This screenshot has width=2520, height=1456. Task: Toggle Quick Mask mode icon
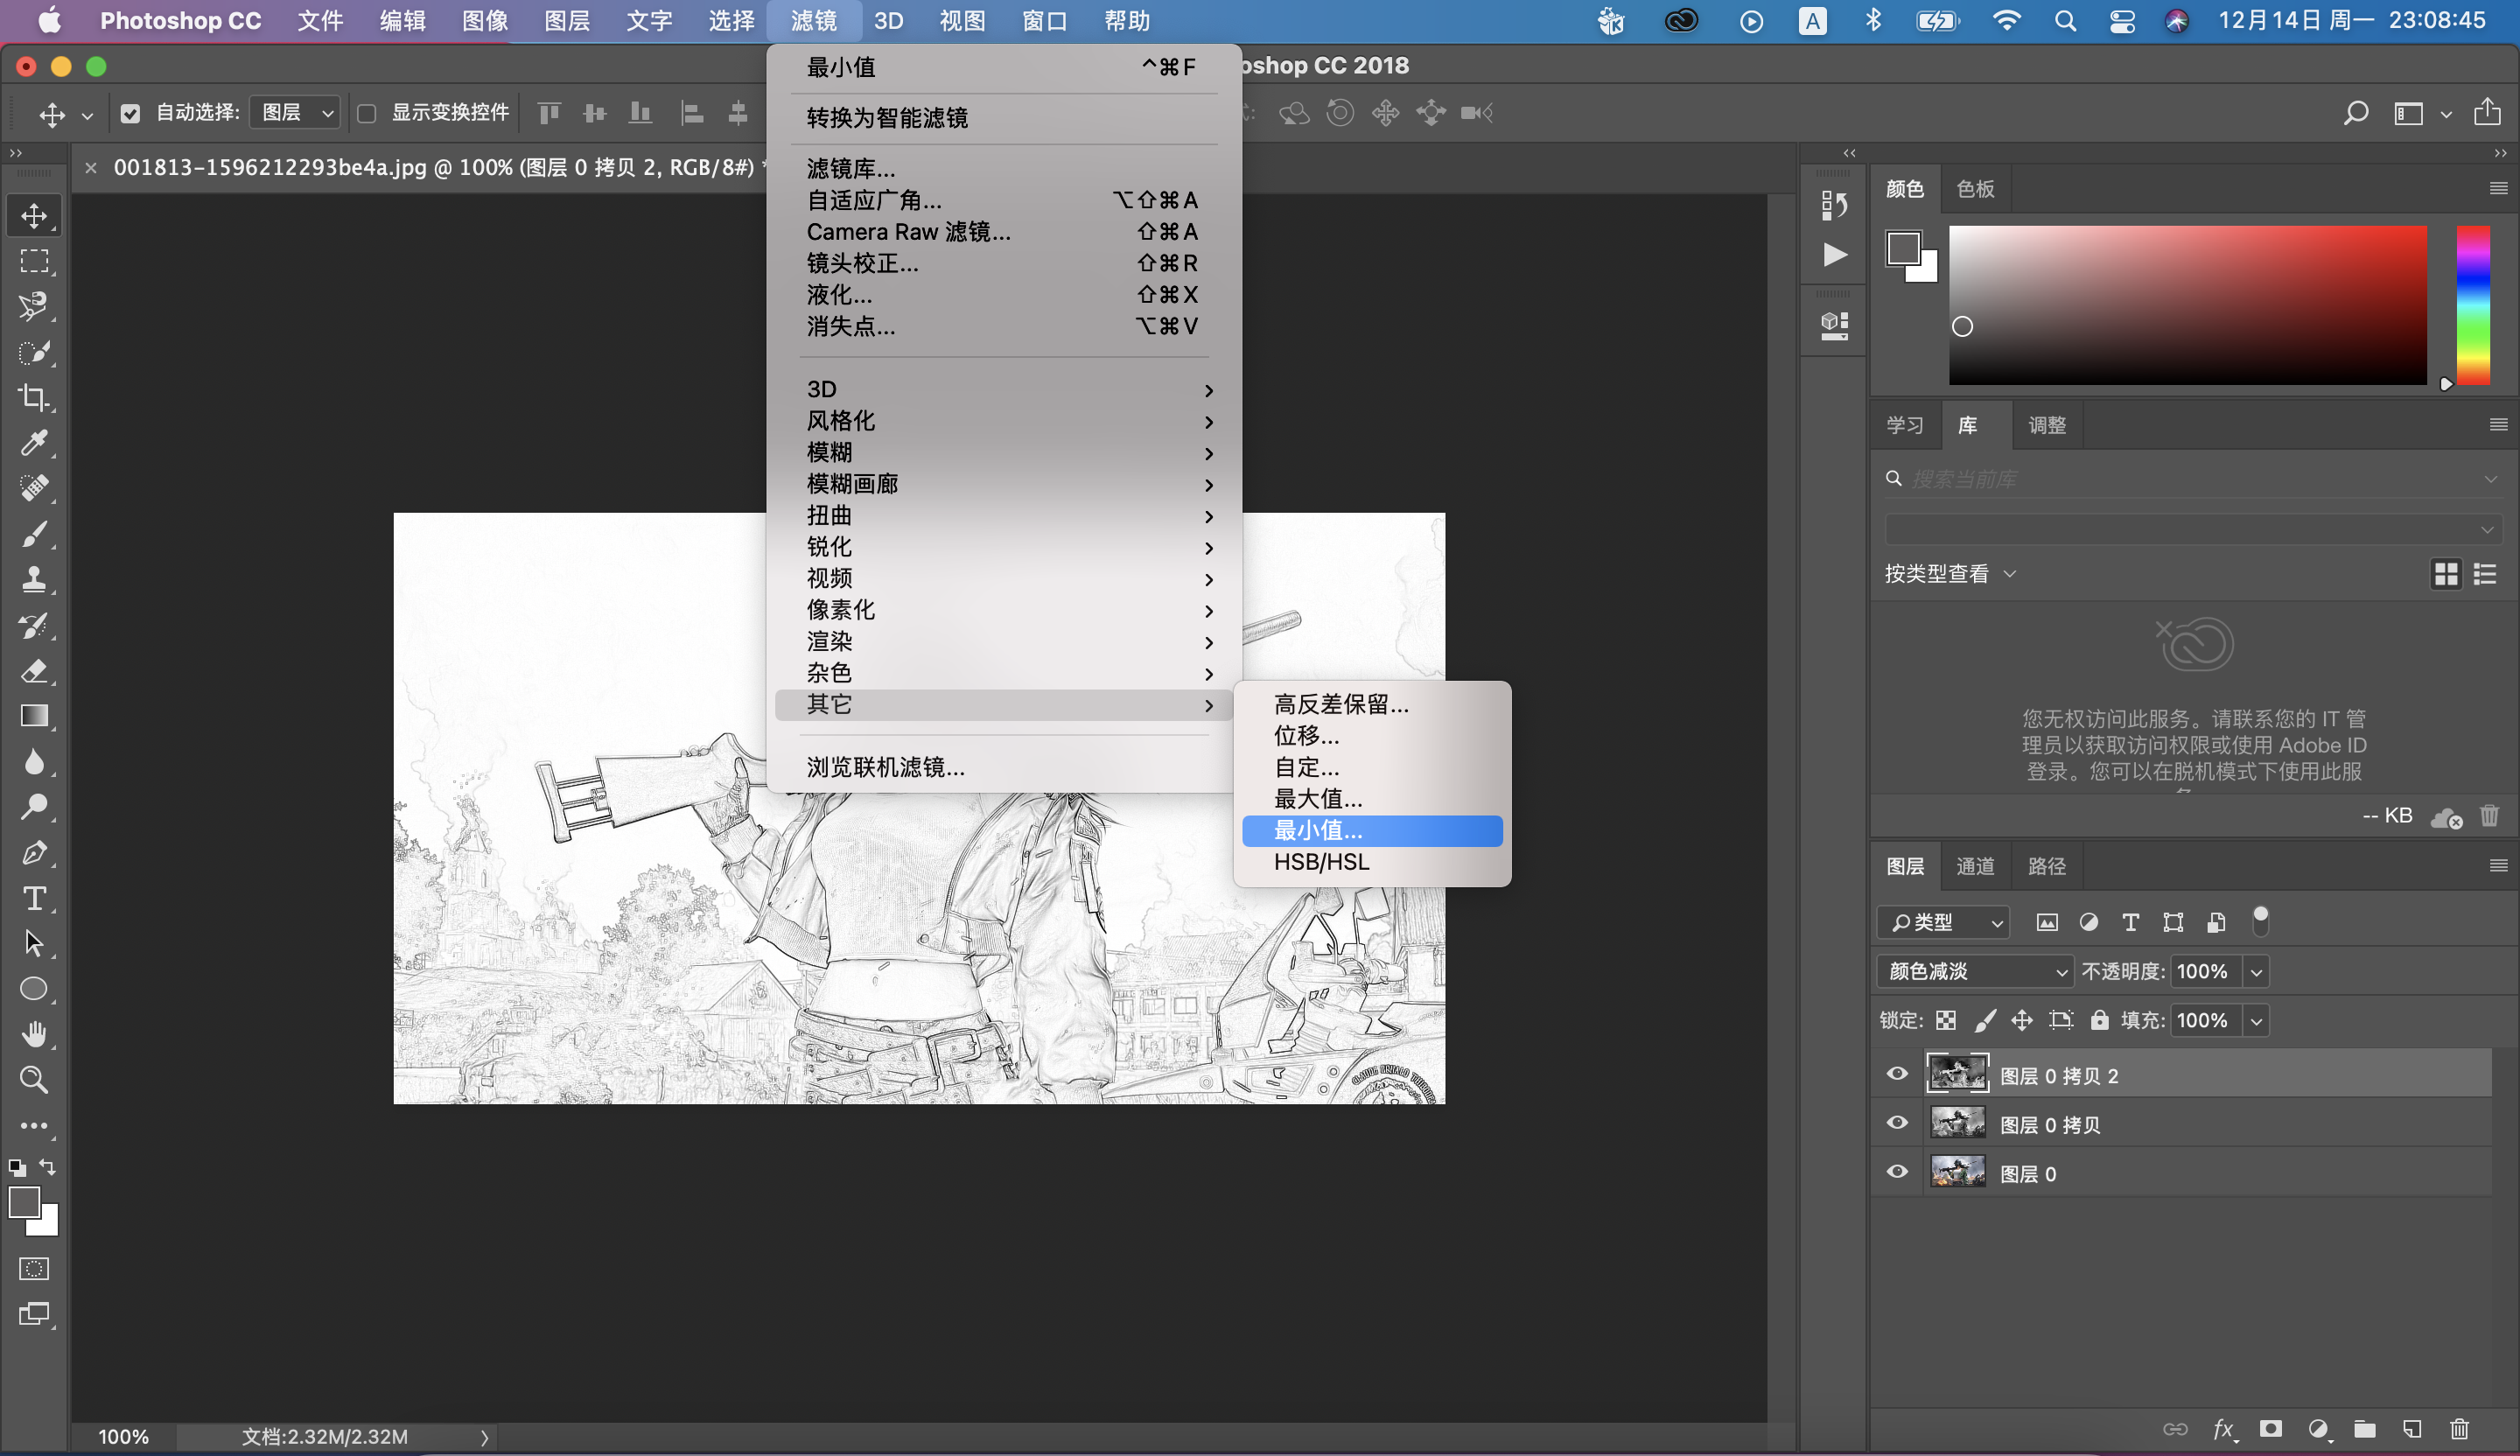[34, 1269]
